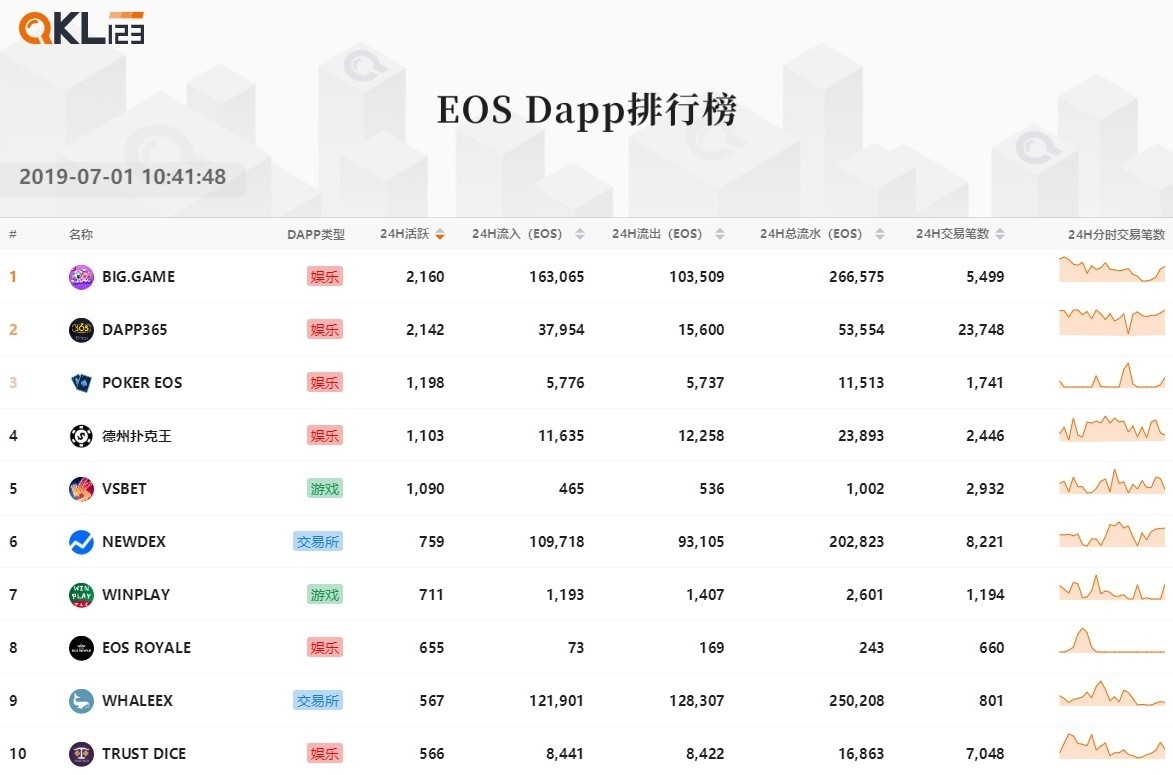Open the VSBET name link
1173x775 pixels.
124,489
